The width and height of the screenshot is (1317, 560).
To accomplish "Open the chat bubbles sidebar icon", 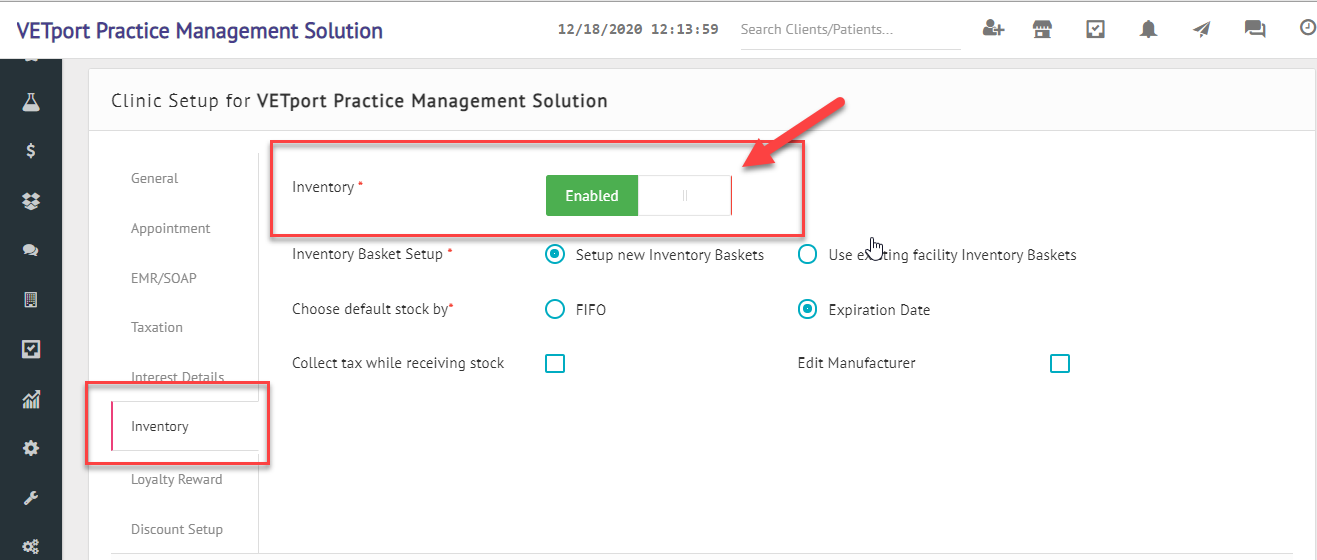I will pyautogui.click(x=31, y=250).
